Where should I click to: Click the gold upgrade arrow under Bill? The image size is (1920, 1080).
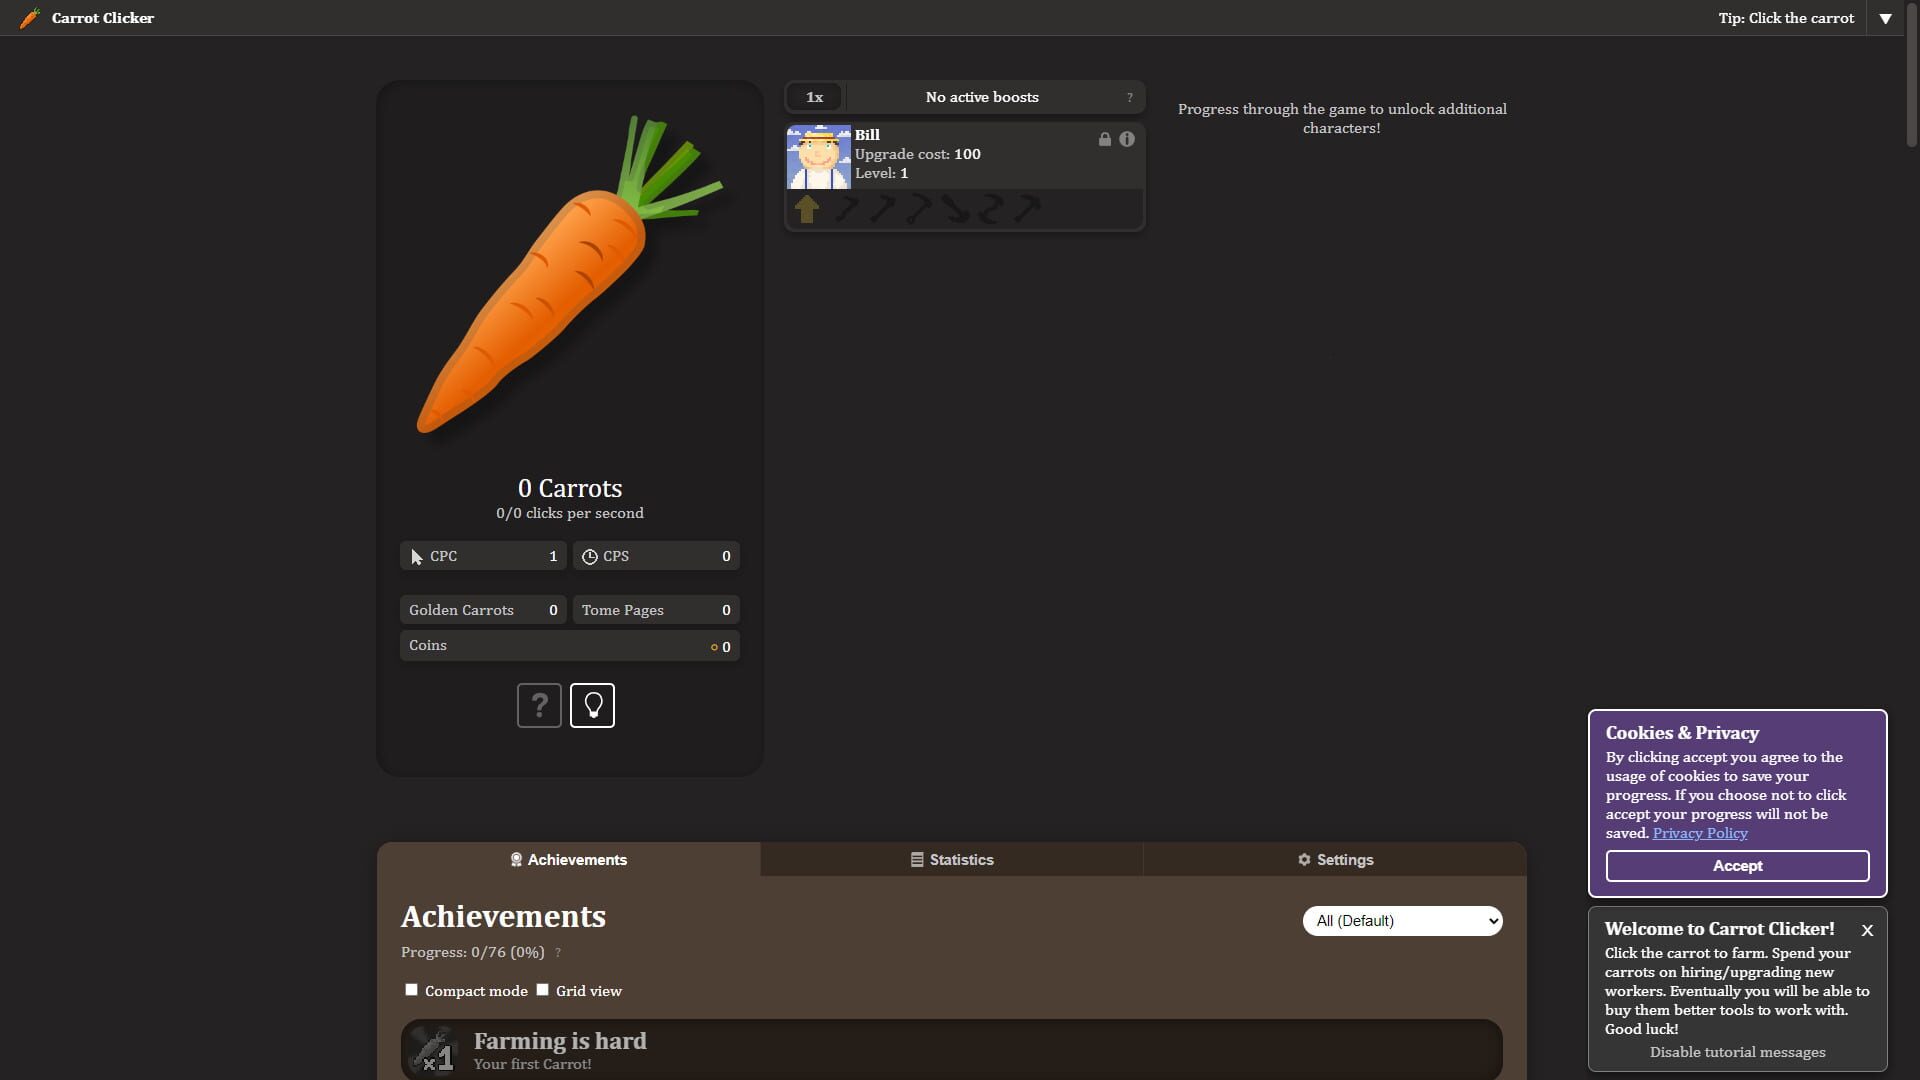807,209
